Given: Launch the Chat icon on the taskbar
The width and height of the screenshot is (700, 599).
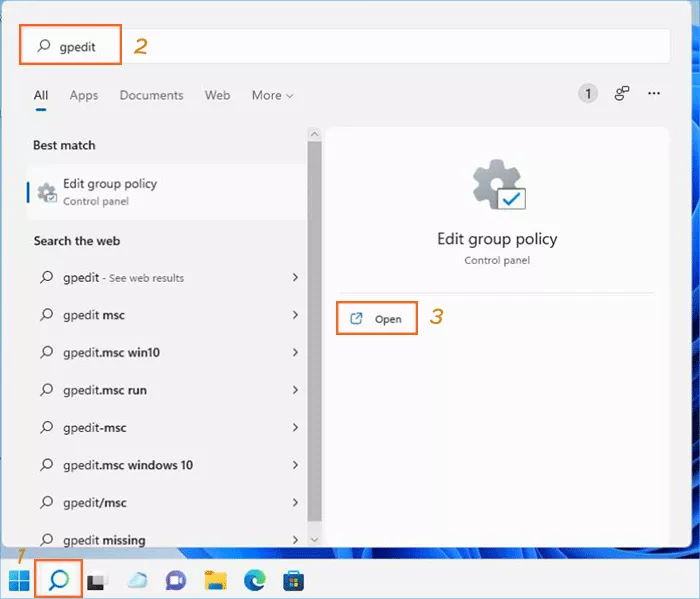Looking at the screenshot, I should (176, 581).
